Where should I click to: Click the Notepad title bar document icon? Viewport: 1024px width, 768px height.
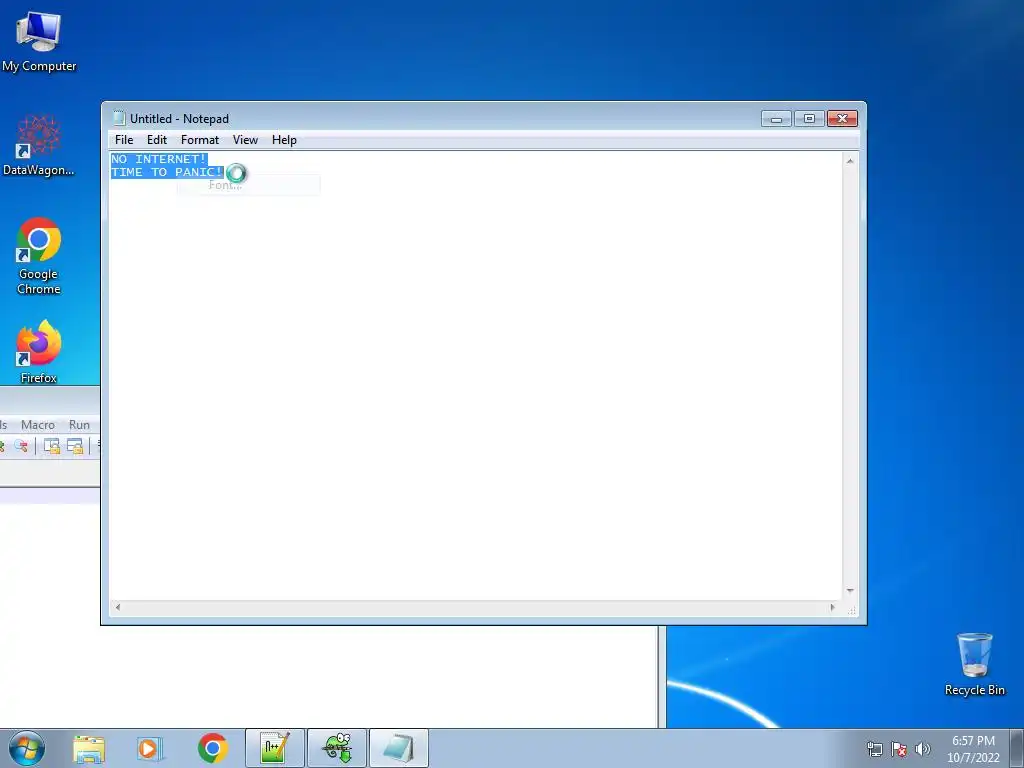click(119, 118)
